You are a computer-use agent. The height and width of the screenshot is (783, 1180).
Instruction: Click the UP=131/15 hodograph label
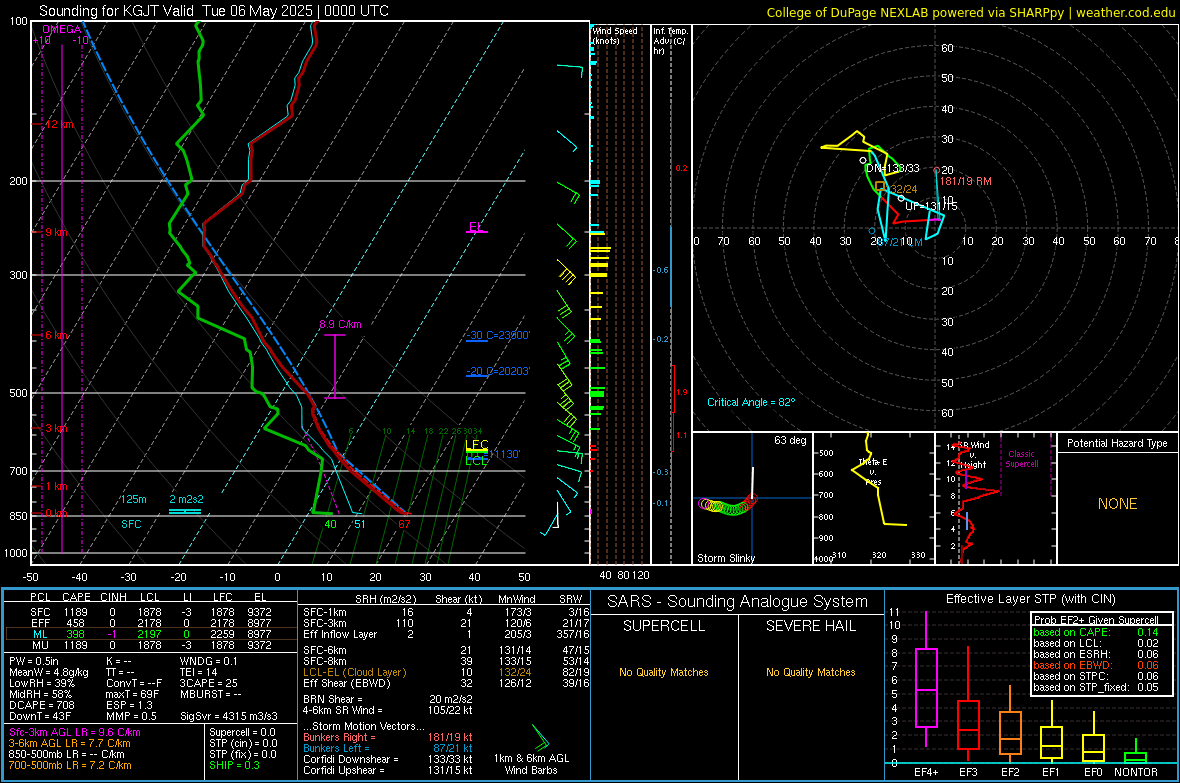tap(931, 206)
